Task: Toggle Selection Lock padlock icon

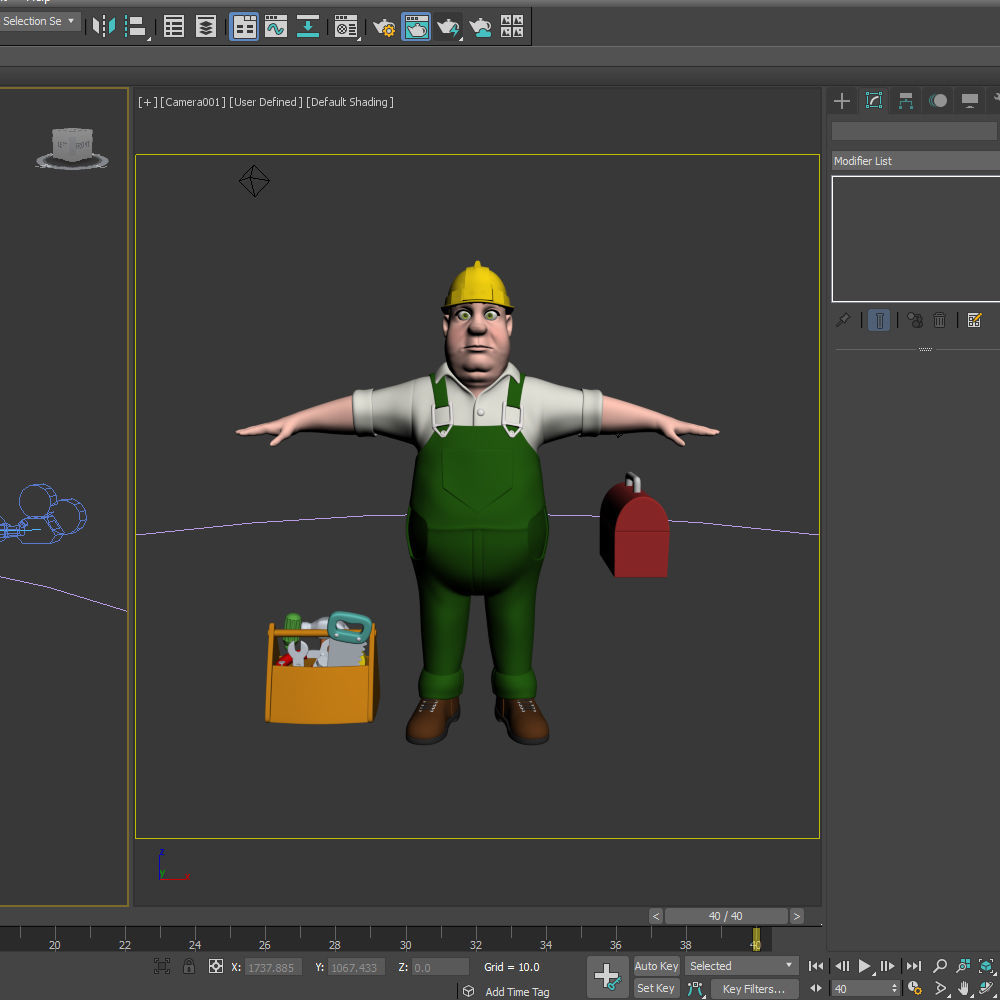Action: [x=189, y=966]
